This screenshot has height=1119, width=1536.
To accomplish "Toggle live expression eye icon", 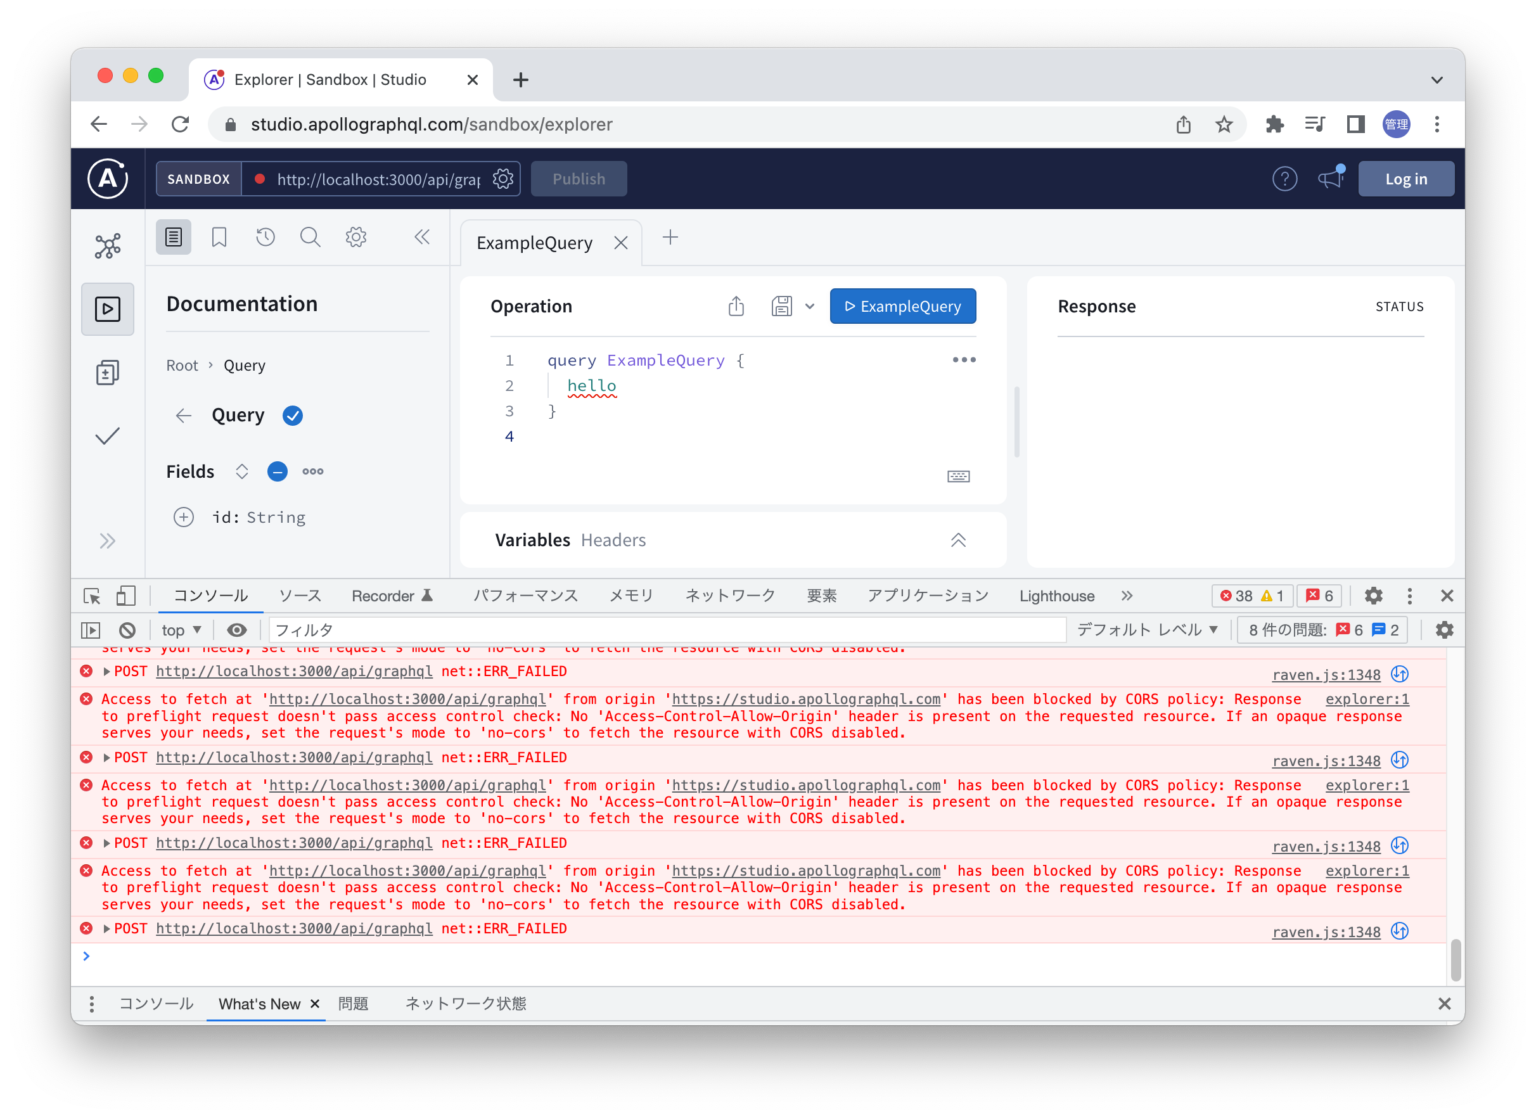I will click(x=237, y=630).
